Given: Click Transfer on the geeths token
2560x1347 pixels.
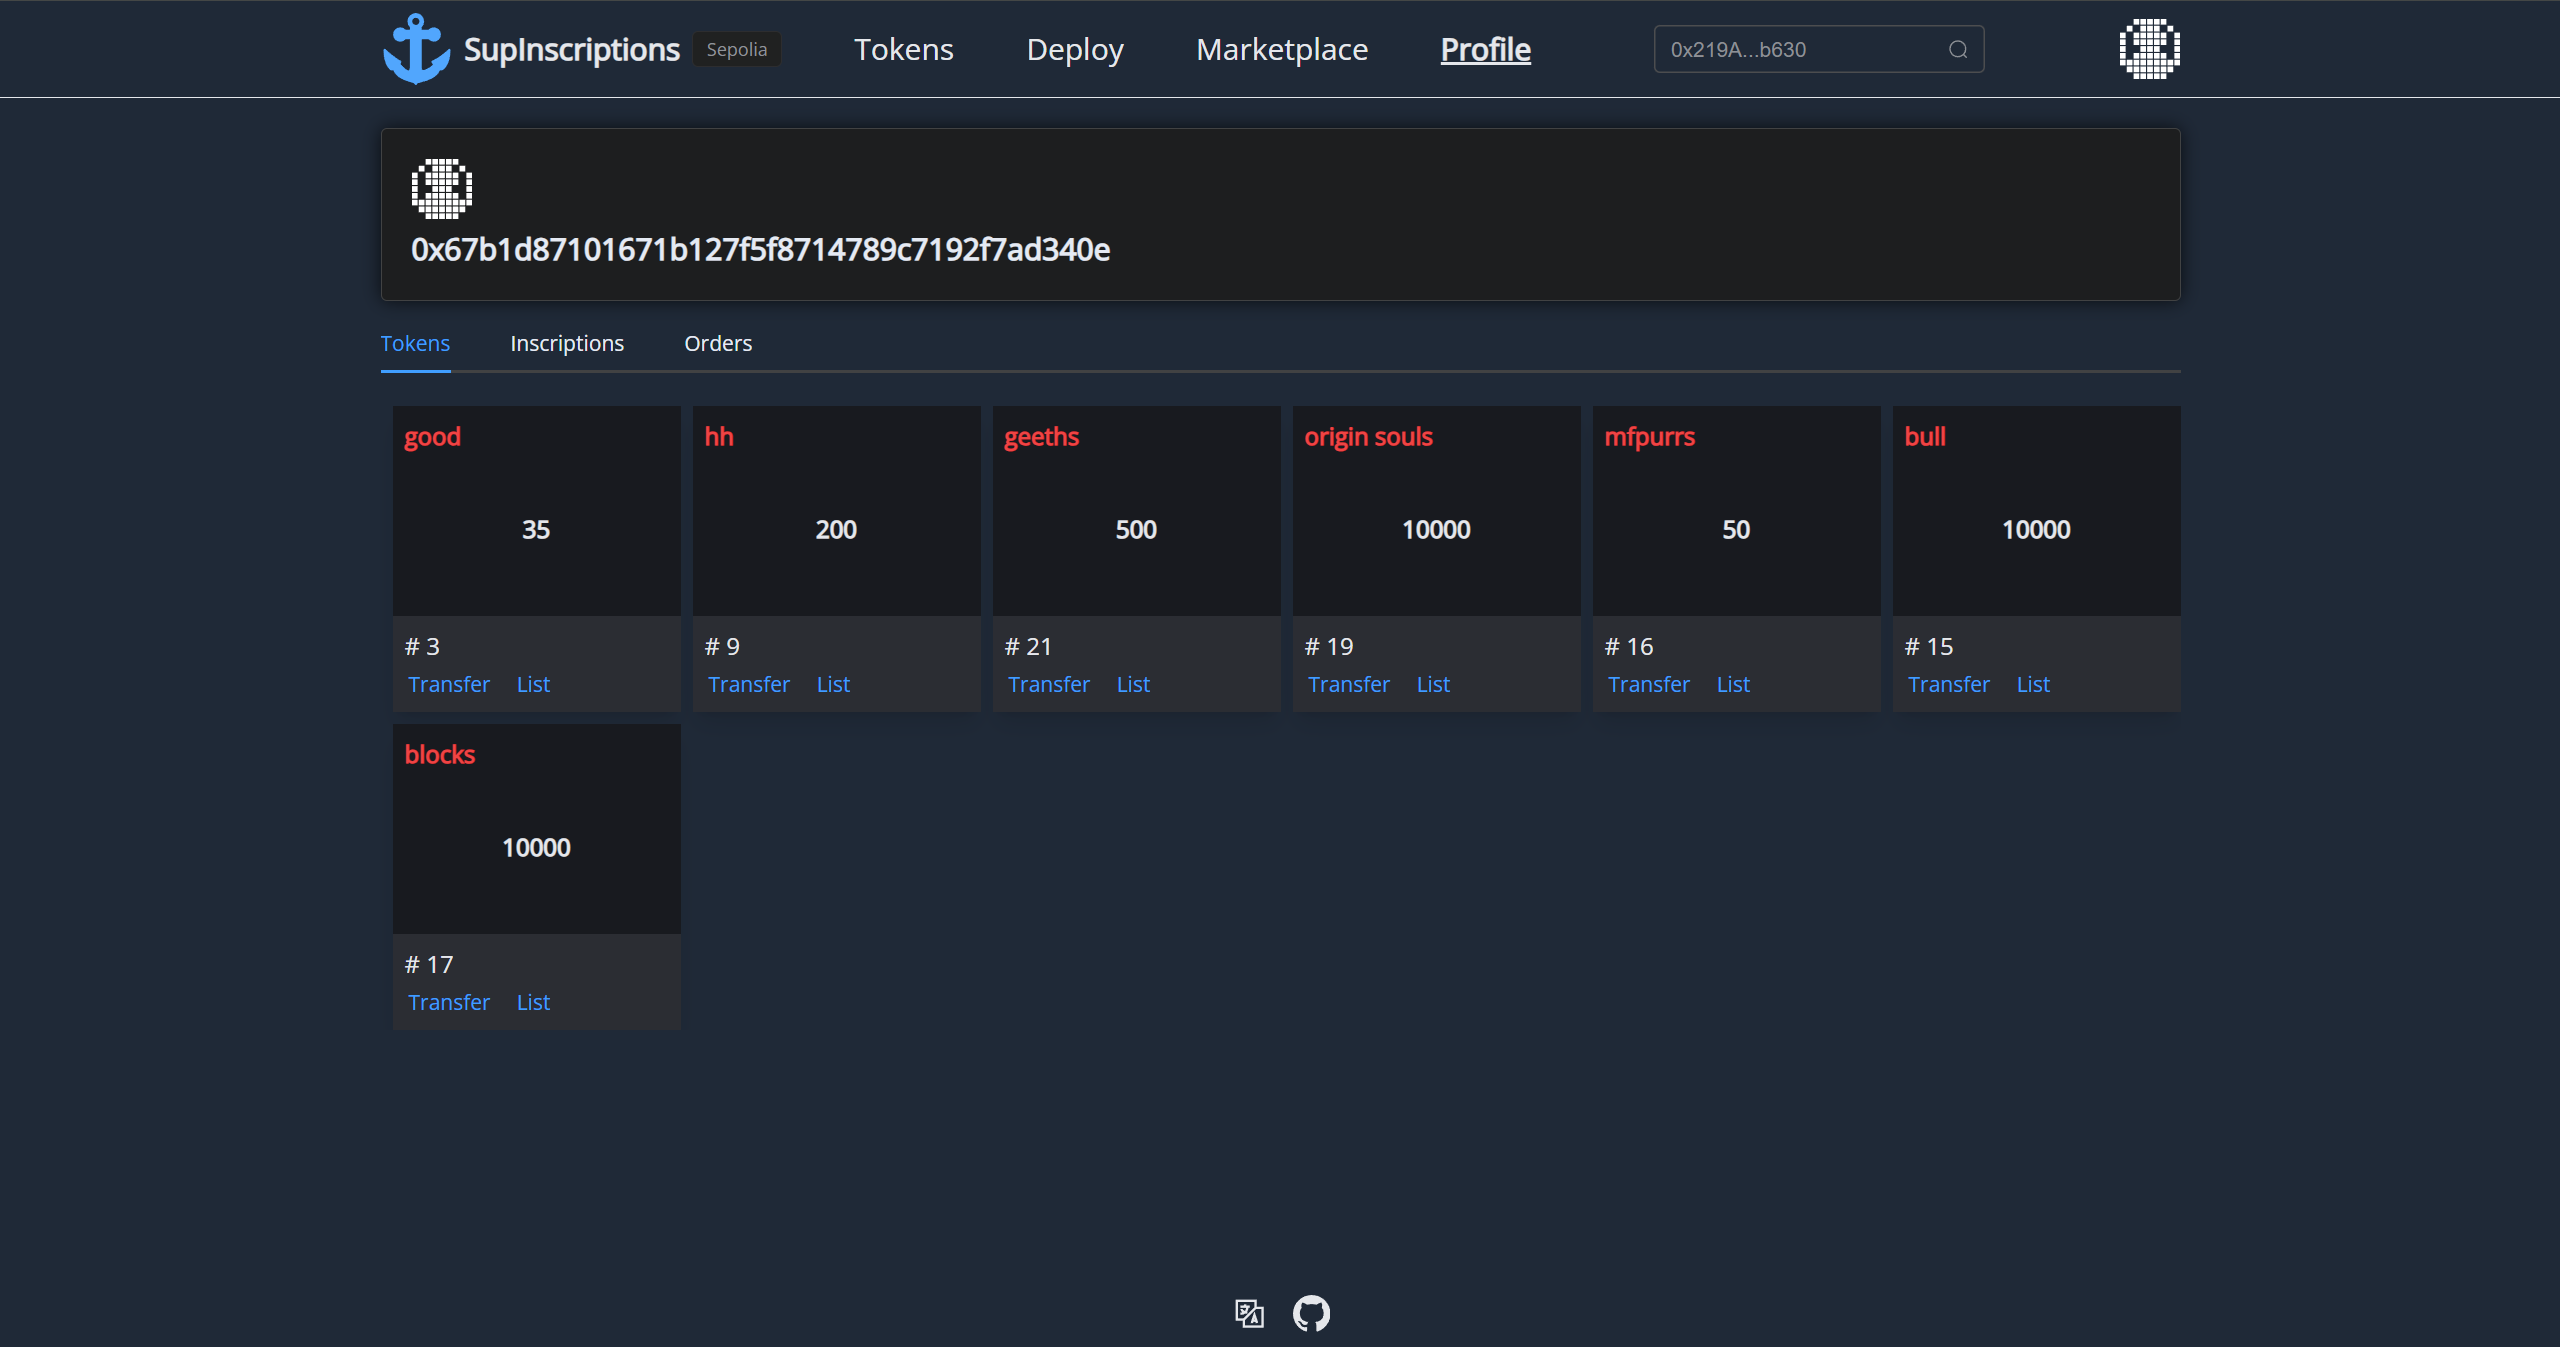Looking at the screenshot, I should (1049, 684).
